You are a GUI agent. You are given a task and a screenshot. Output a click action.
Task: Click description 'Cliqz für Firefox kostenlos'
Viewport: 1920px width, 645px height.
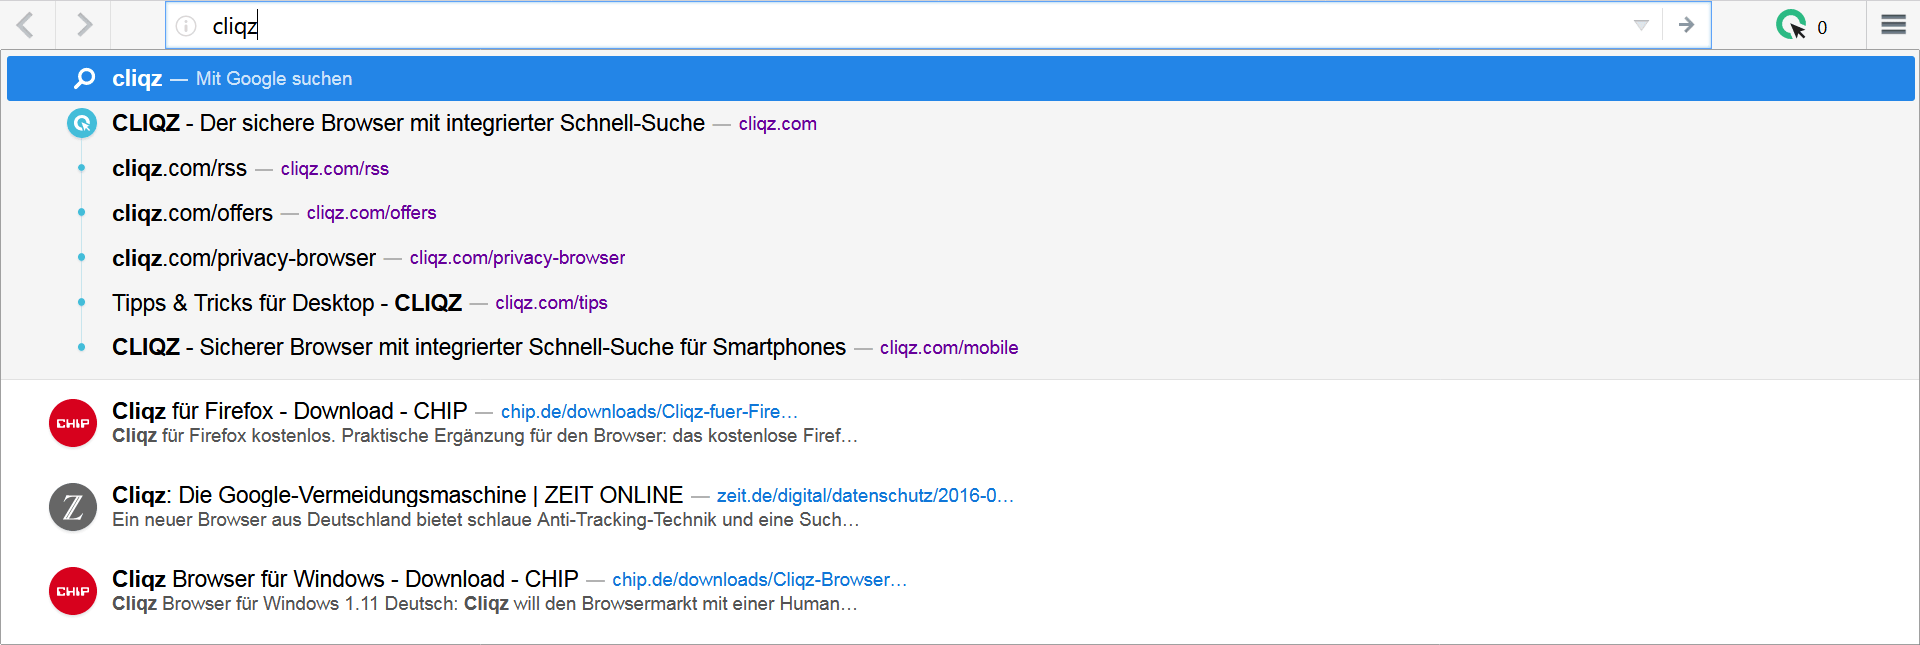point(485,436)
